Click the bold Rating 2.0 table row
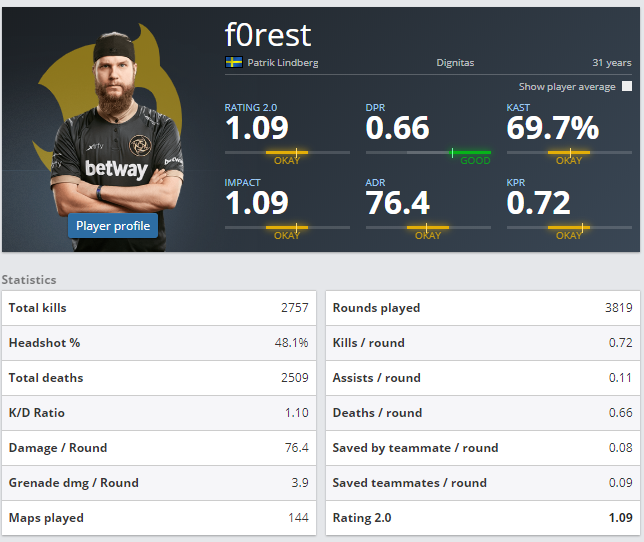Screen dimensions: 644x542 click(x=483, y=518)
